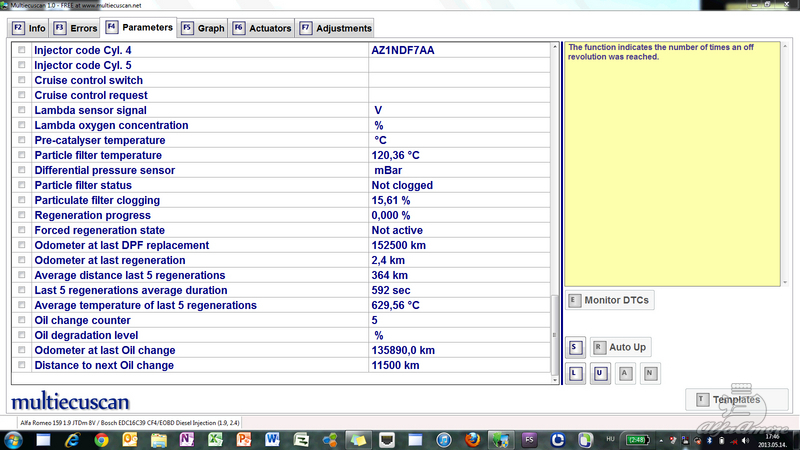The width and height of the screenshot is (800, 450).
Task: Switch to the Errors tab
Action: (76, 28)
